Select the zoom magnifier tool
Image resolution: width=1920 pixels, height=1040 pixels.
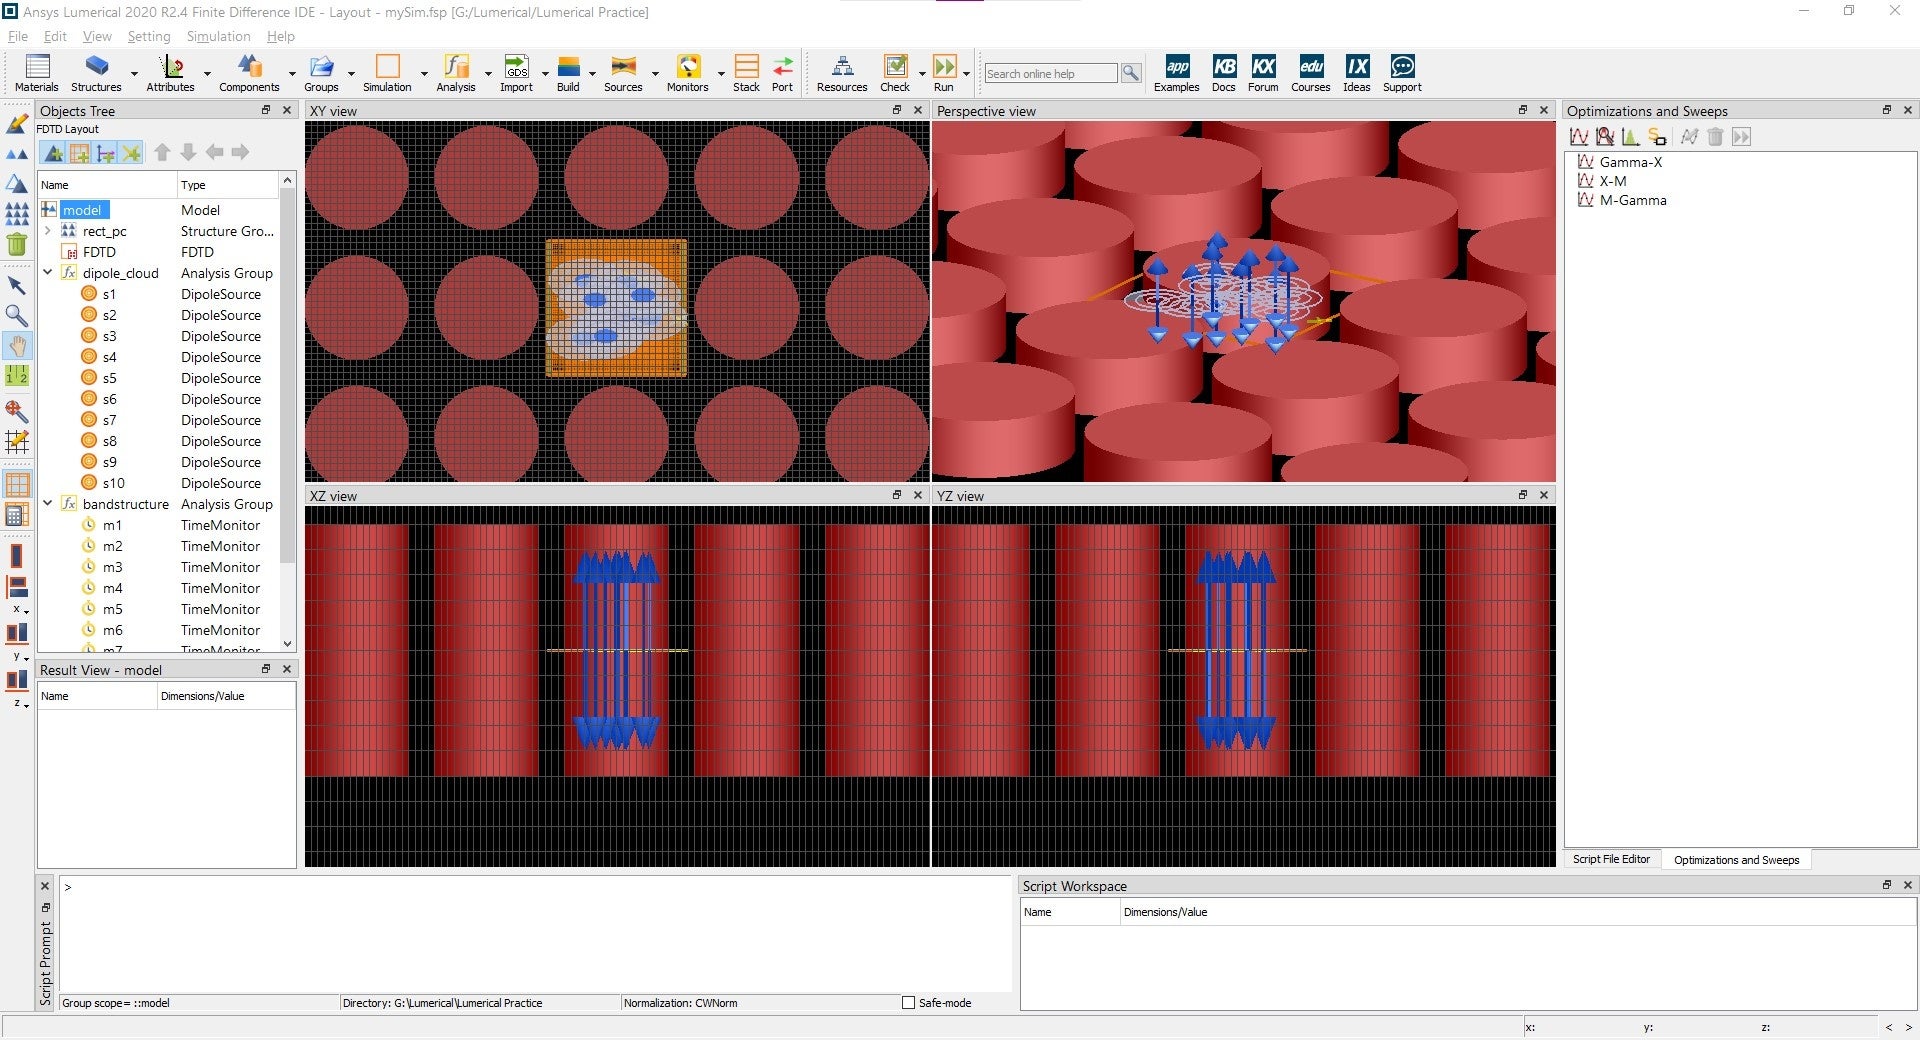pyautogui.click(x=17, y=316)
